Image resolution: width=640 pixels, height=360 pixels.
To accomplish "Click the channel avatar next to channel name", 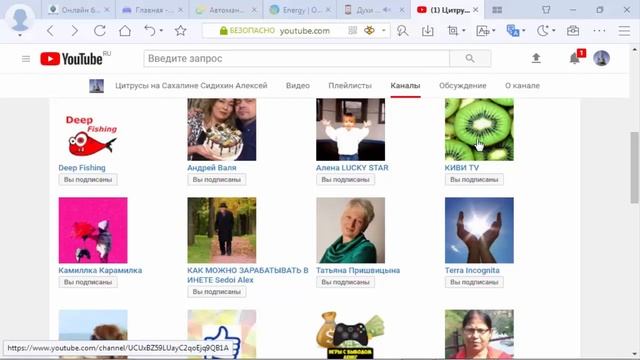I will point(96,86).
